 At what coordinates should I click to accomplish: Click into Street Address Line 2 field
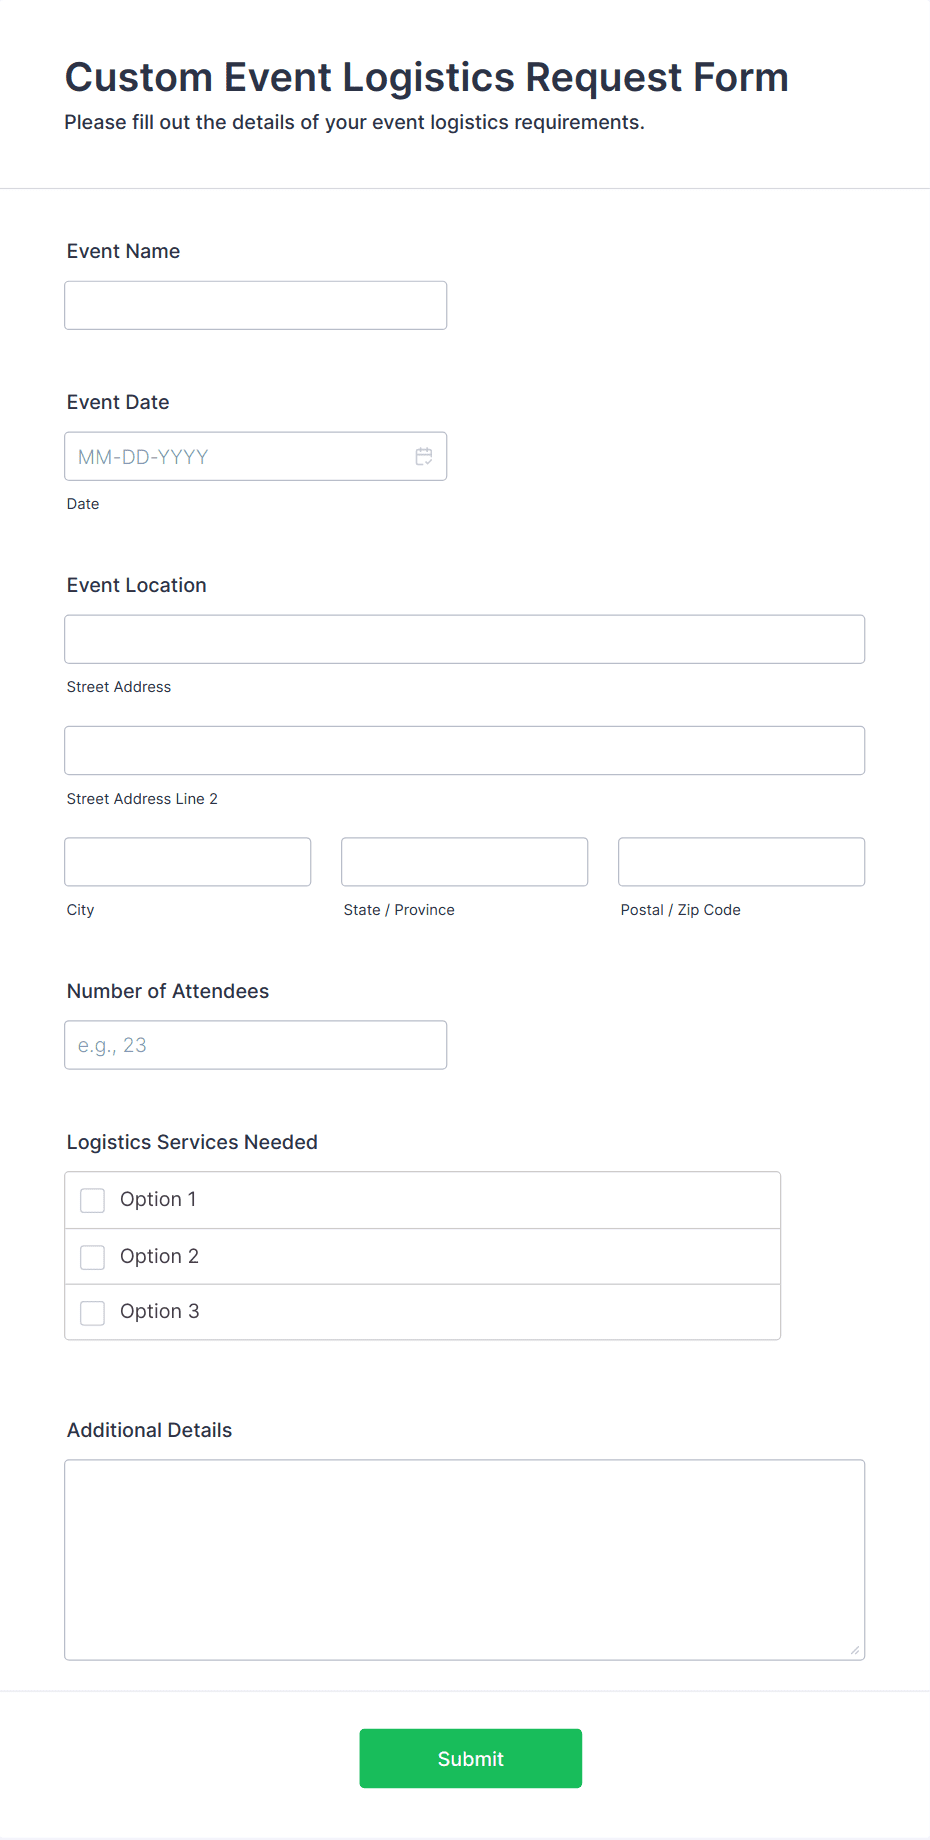pos(465,750)
